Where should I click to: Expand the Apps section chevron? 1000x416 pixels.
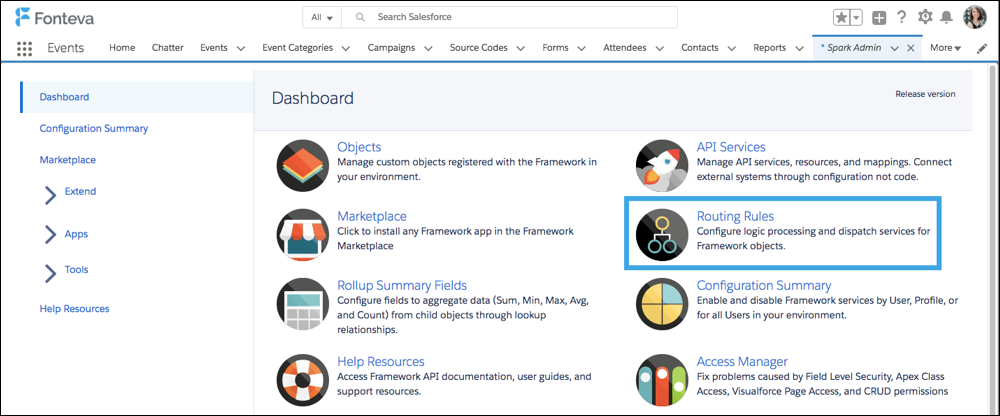50,235
